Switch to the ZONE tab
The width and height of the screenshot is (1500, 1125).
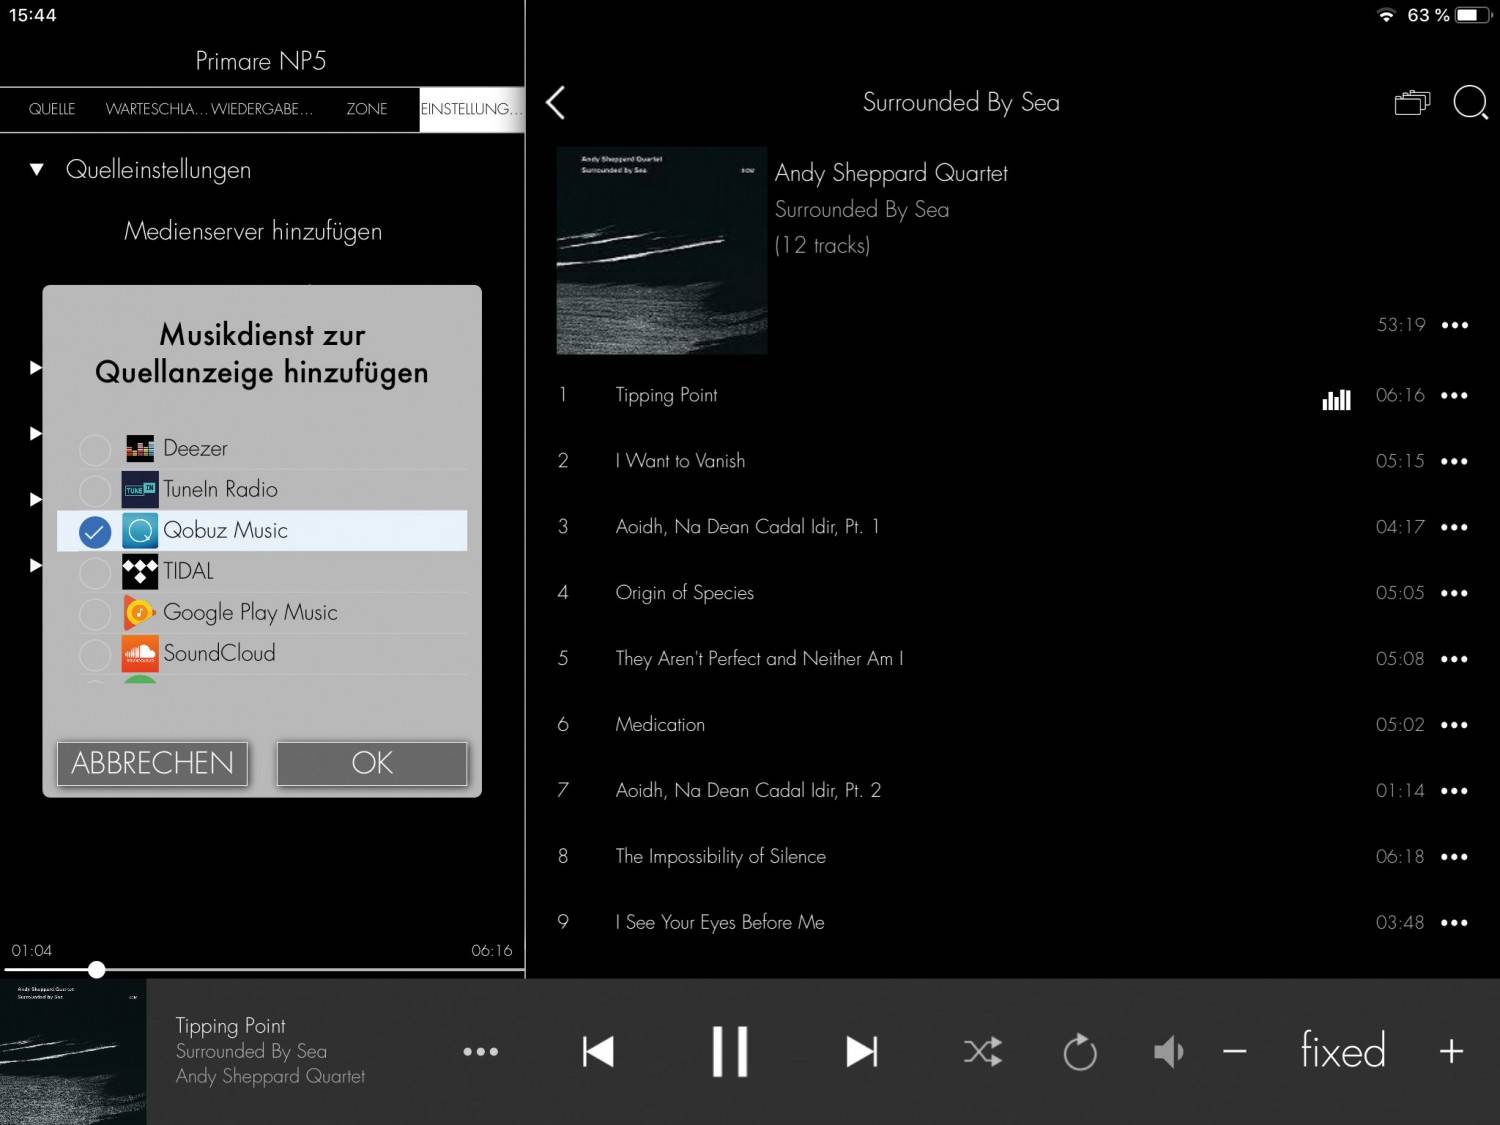(367, 109)
